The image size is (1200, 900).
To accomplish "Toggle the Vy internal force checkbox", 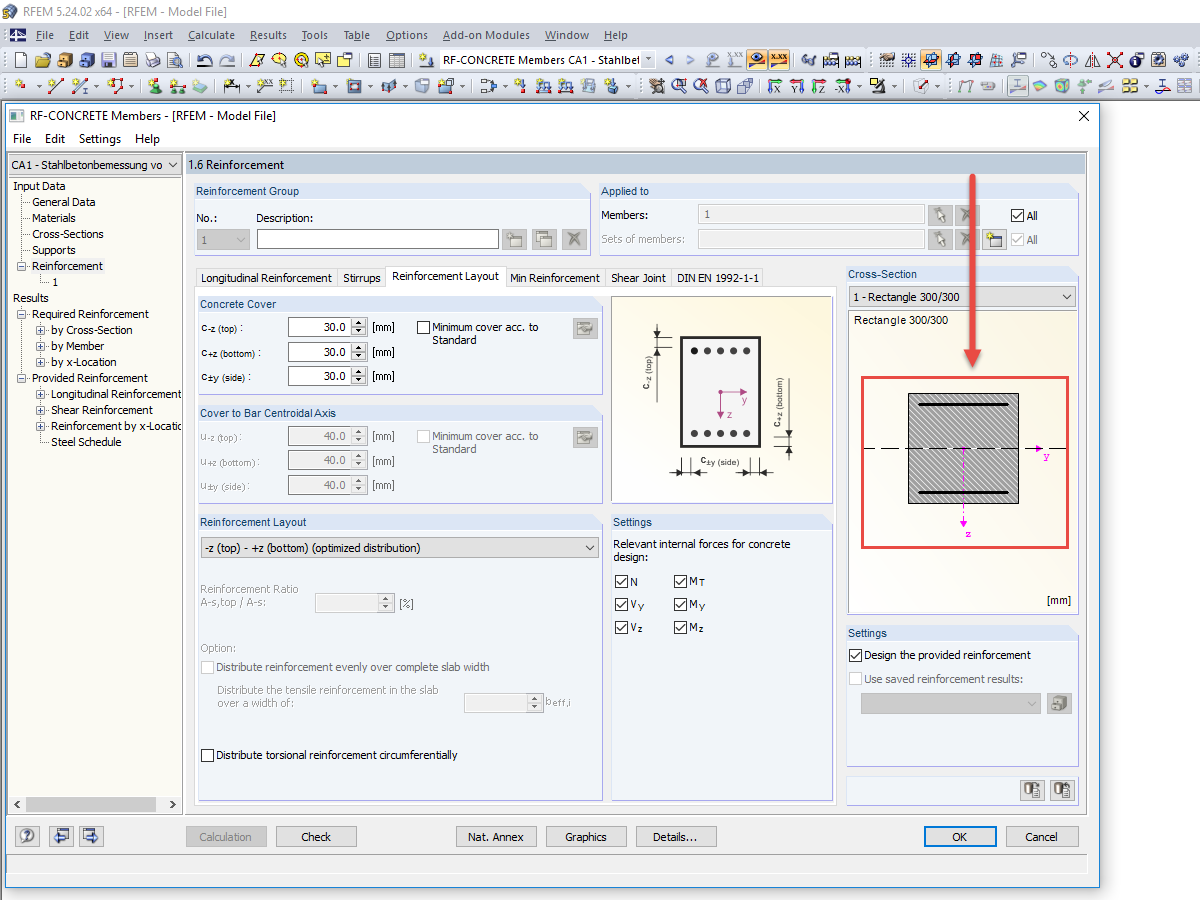I will (622, 604).
